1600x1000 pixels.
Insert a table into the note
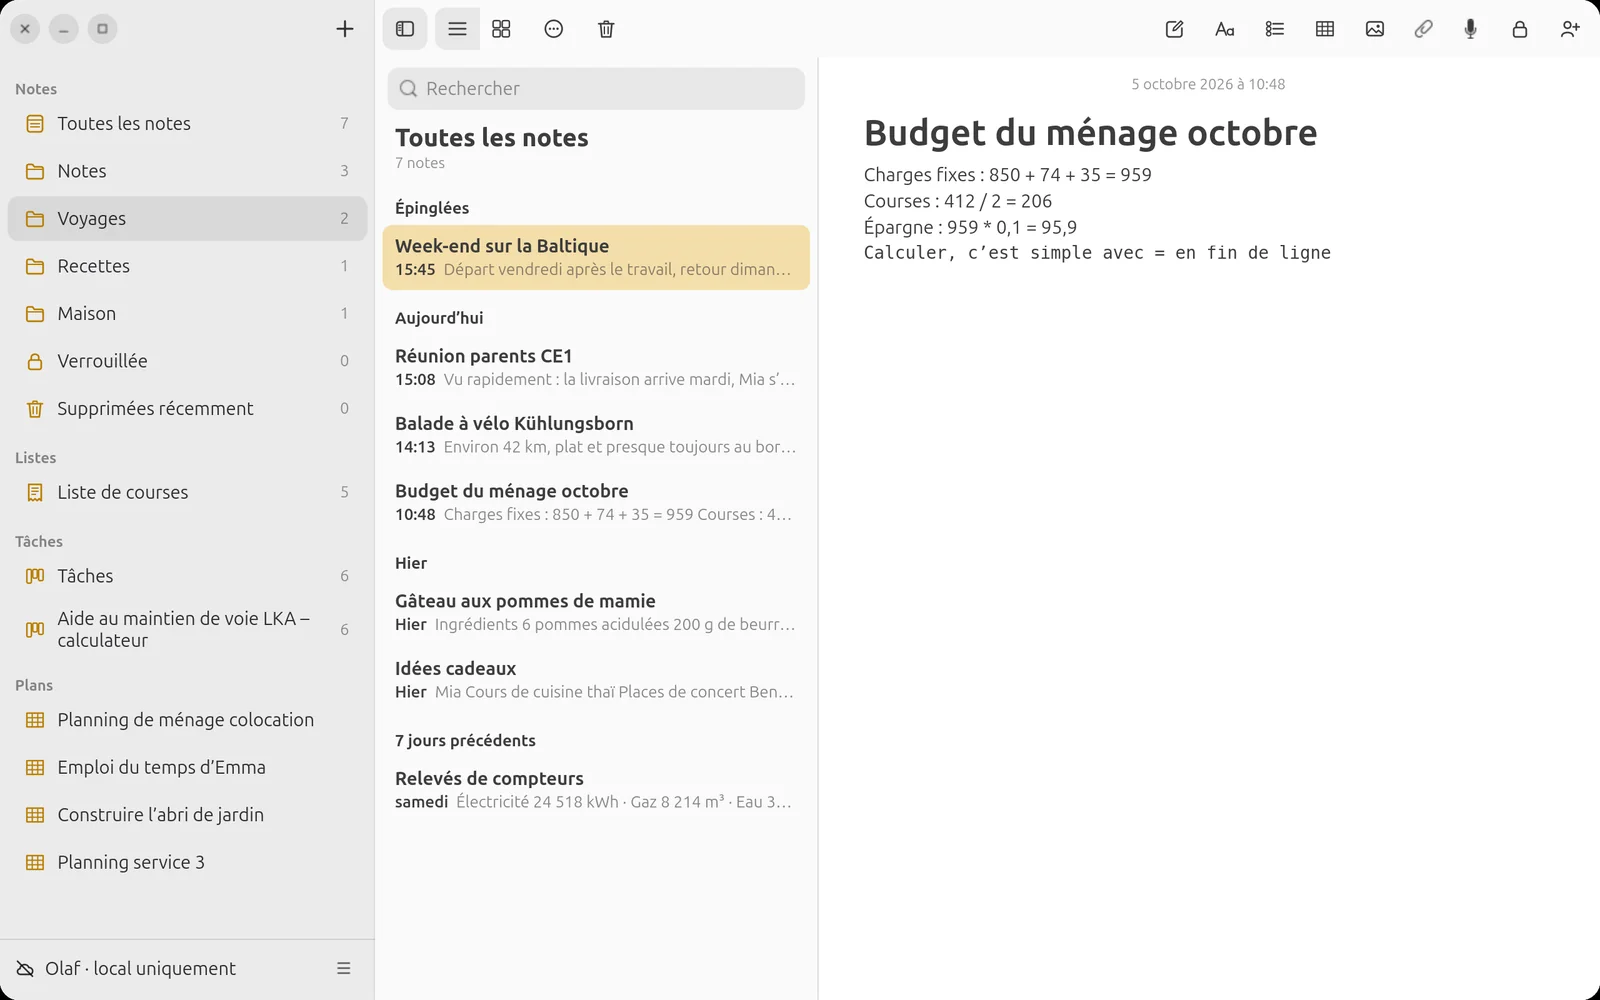click(1325, 29)
